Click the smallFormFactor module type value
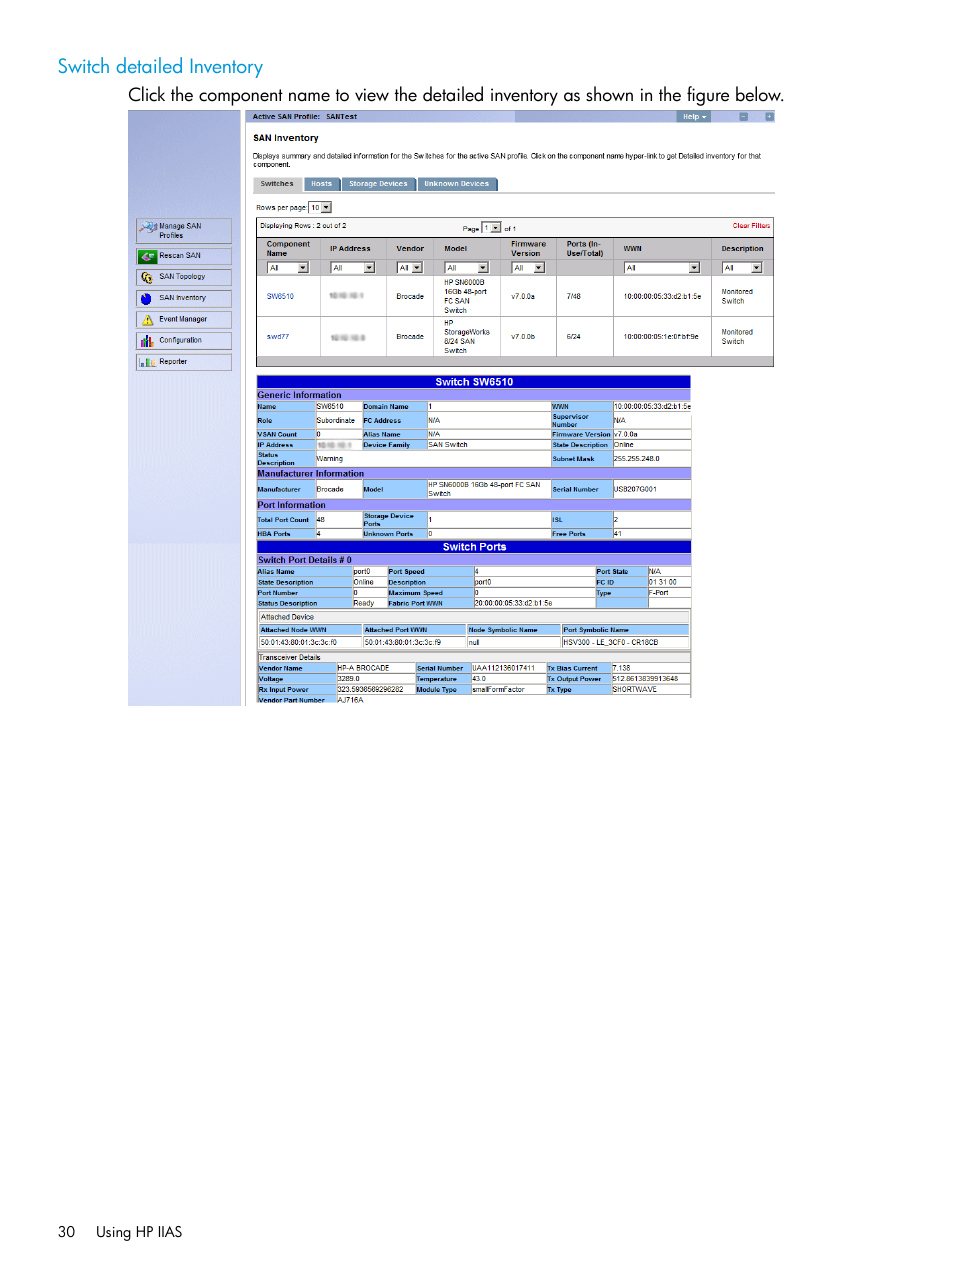 (498, 690)
